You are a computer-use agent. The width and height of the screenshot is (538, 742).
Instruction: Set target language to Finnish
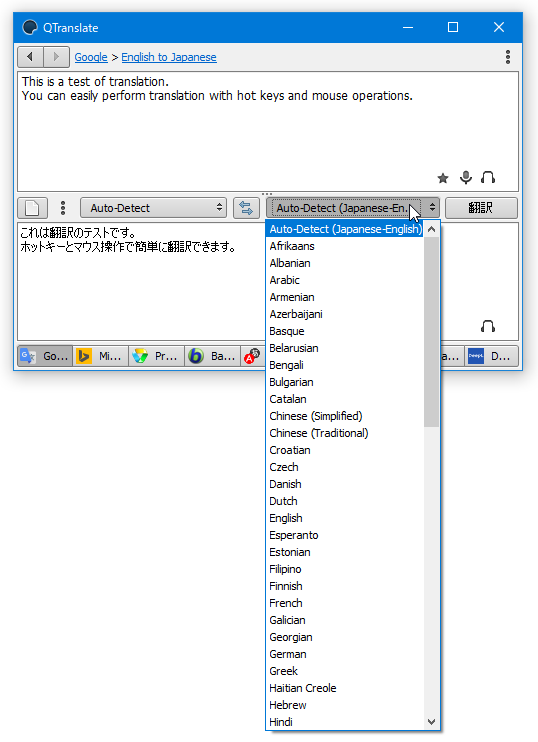point(344,587)
